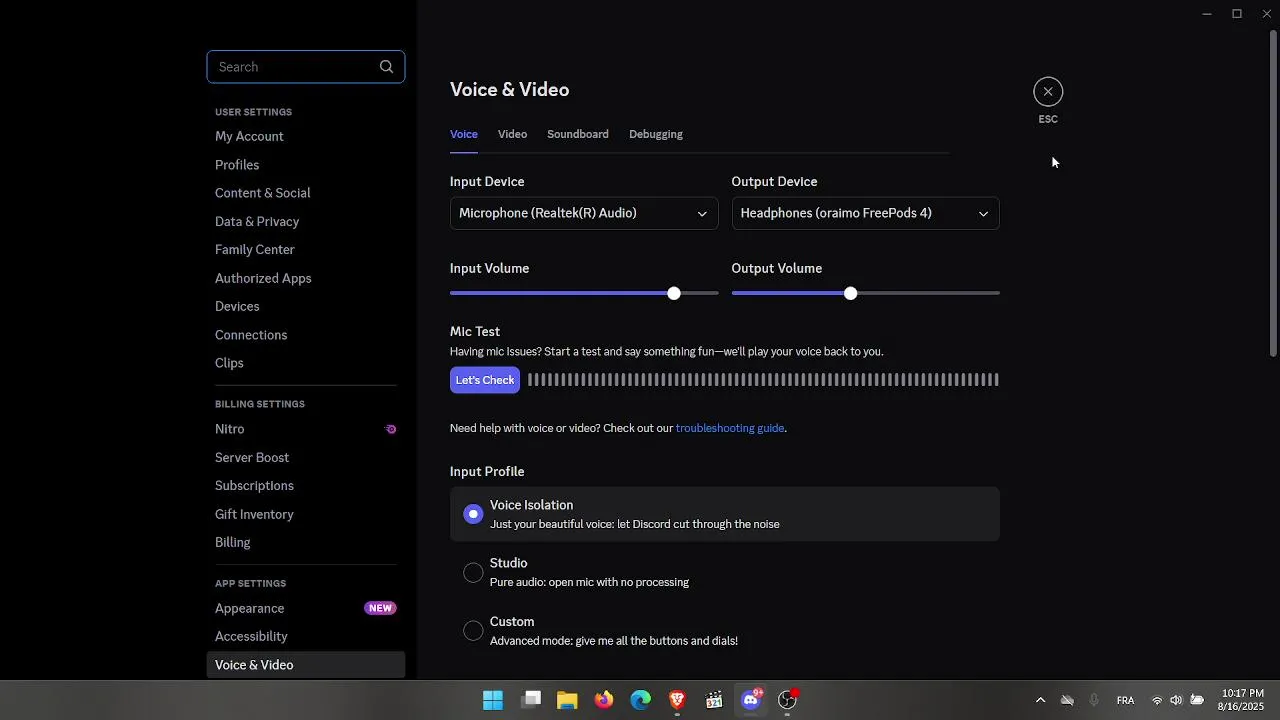Viewport: 1280px width, 720px height.
Task: Open Windows Start menu
Action: 493,700
